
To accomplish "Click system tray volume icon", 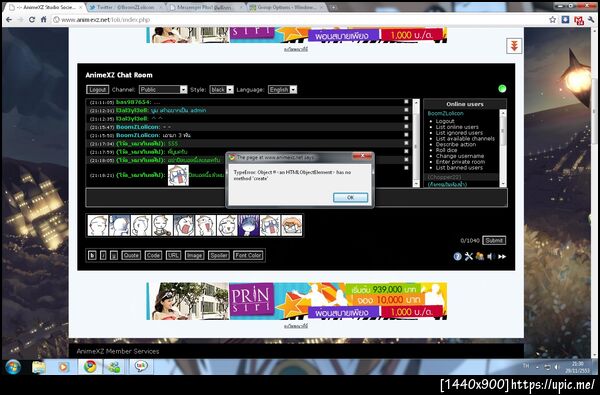I will 557,367.
